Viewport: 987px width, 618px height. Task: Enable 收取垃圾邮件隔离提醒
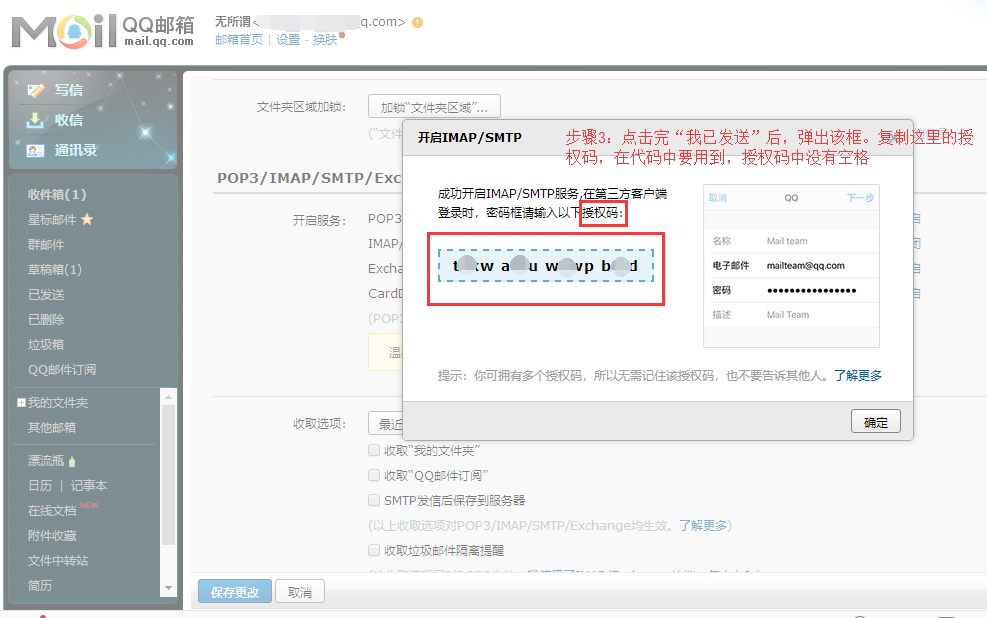point(374,550)
